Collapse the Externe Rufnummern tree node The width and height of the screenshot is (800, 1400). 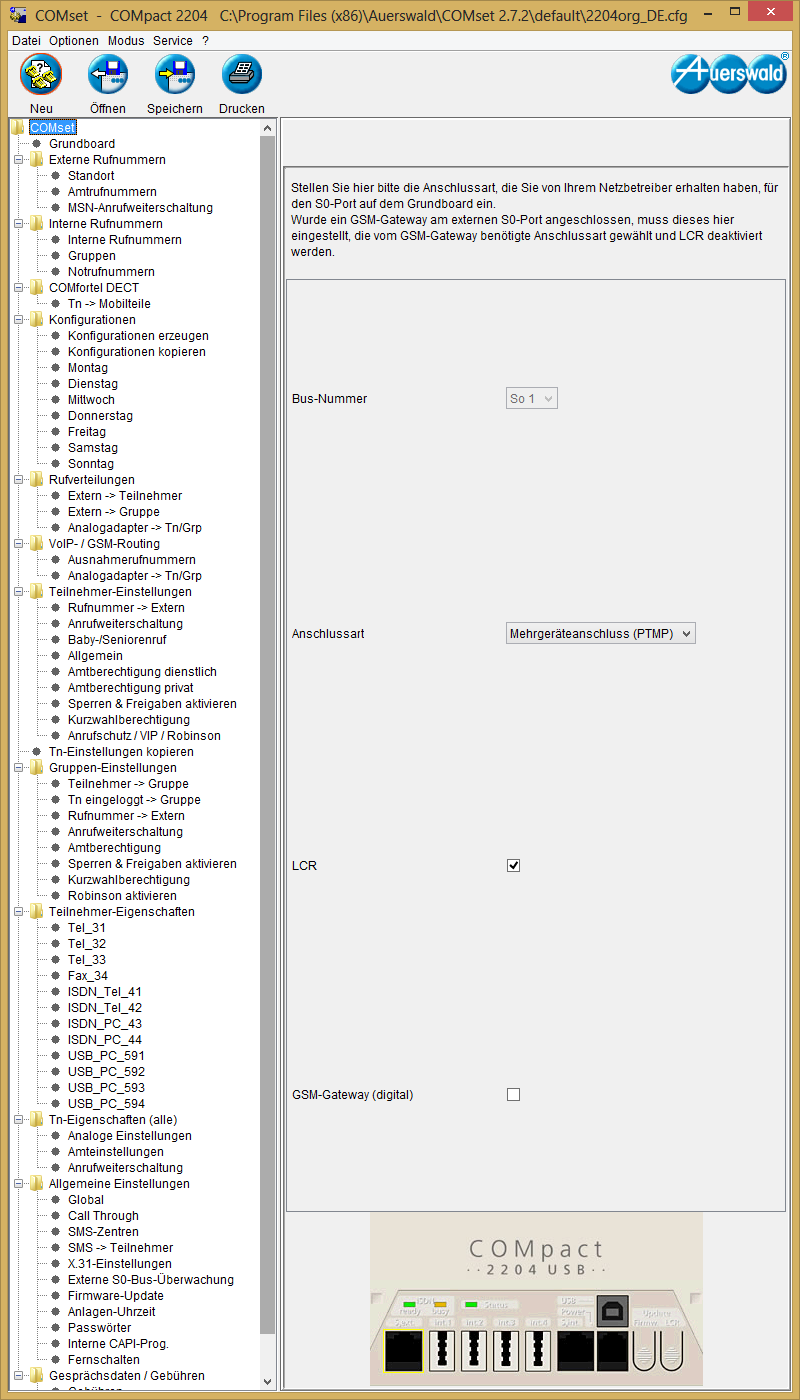point(18,160)
